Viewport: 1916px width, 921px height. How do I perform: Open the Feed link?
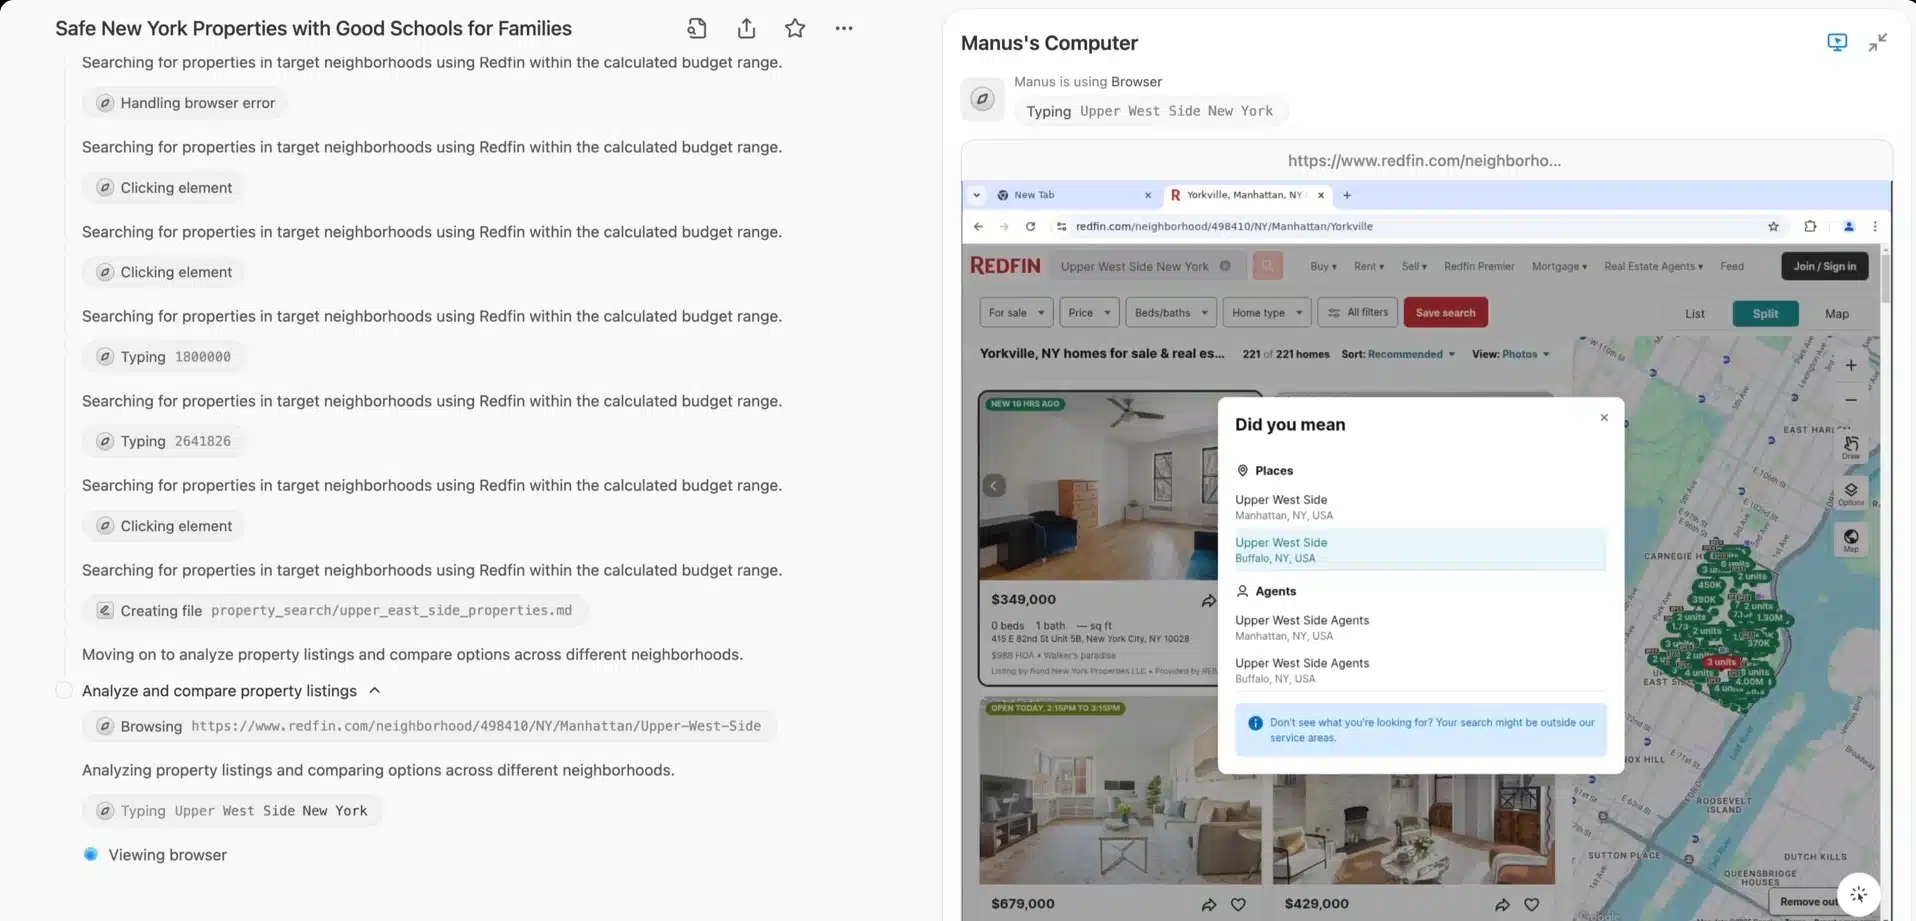click(1732, 267)
